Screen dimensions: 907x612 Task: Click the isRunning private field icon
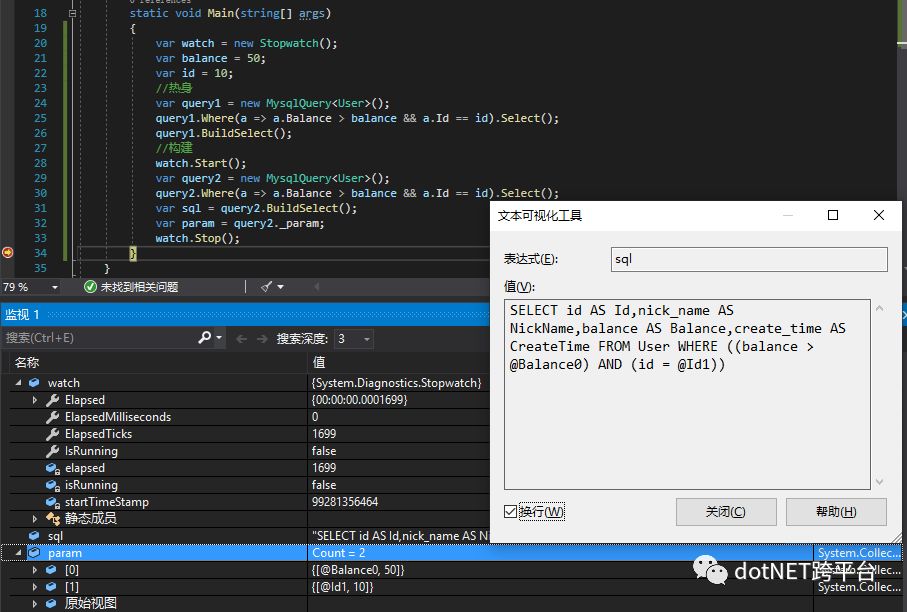coord(53,485)
